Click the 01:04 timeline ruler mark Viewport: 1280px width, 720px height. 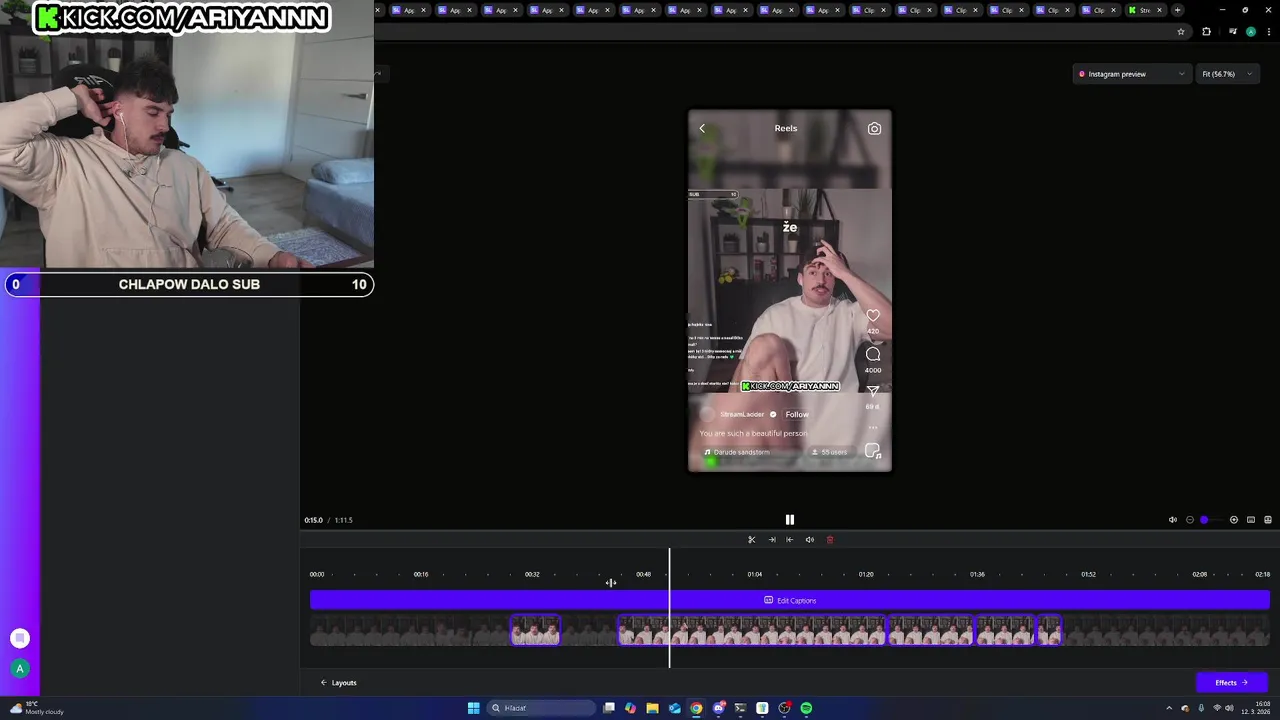(x=755, y=574)
